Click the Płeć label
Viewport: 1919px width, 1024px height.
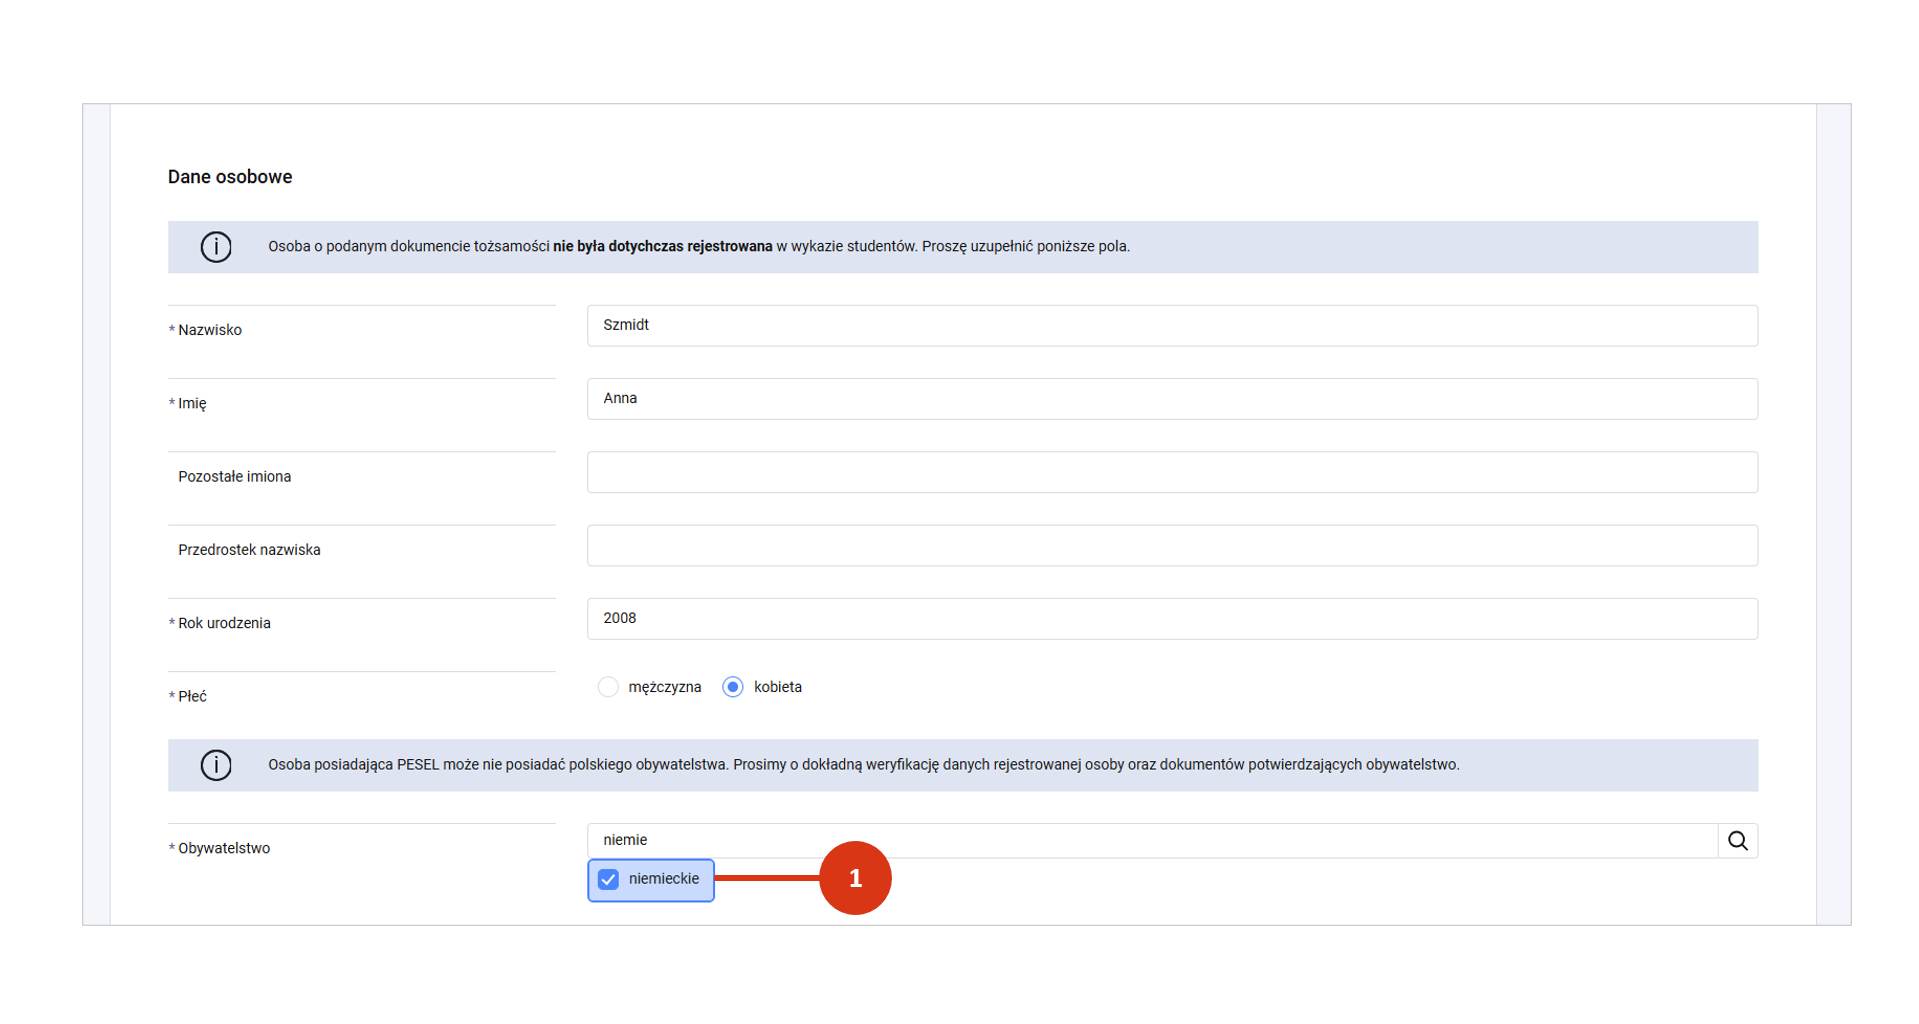(x=192, y=696)
